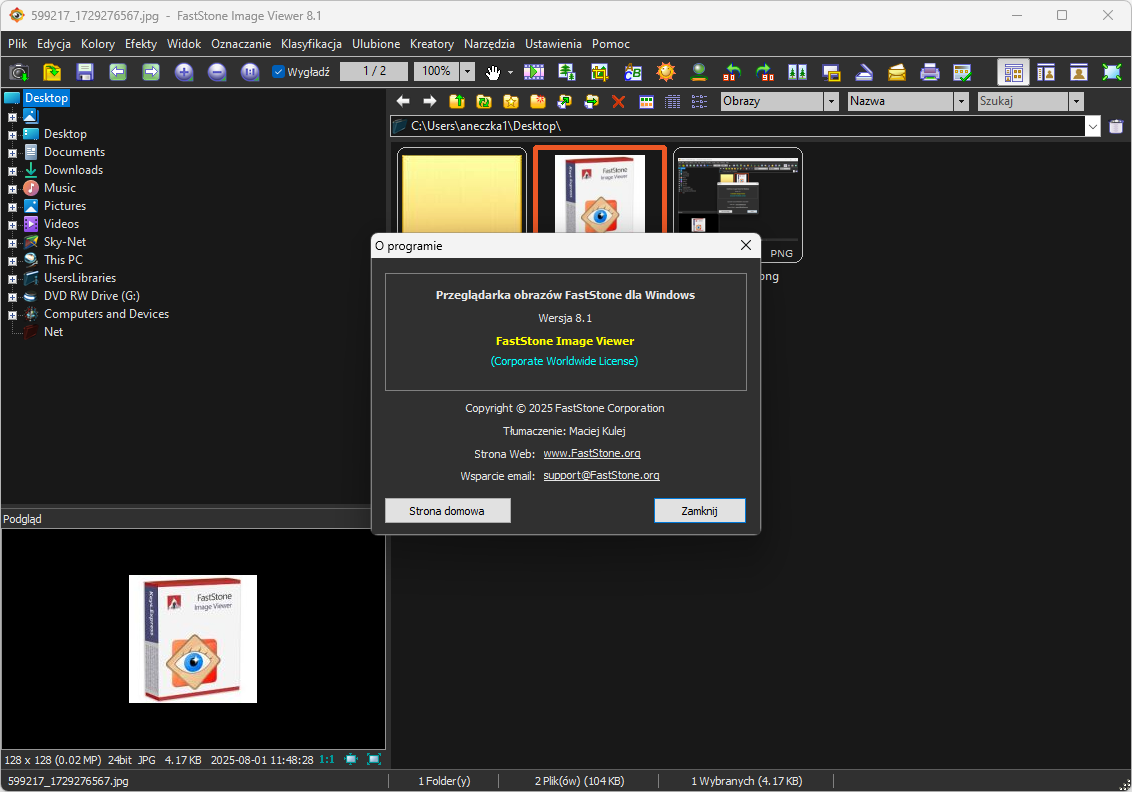The height and width of the screenshot is (792, 1132).
Task: Click the email envelope icon
Action: click(897, 72)
